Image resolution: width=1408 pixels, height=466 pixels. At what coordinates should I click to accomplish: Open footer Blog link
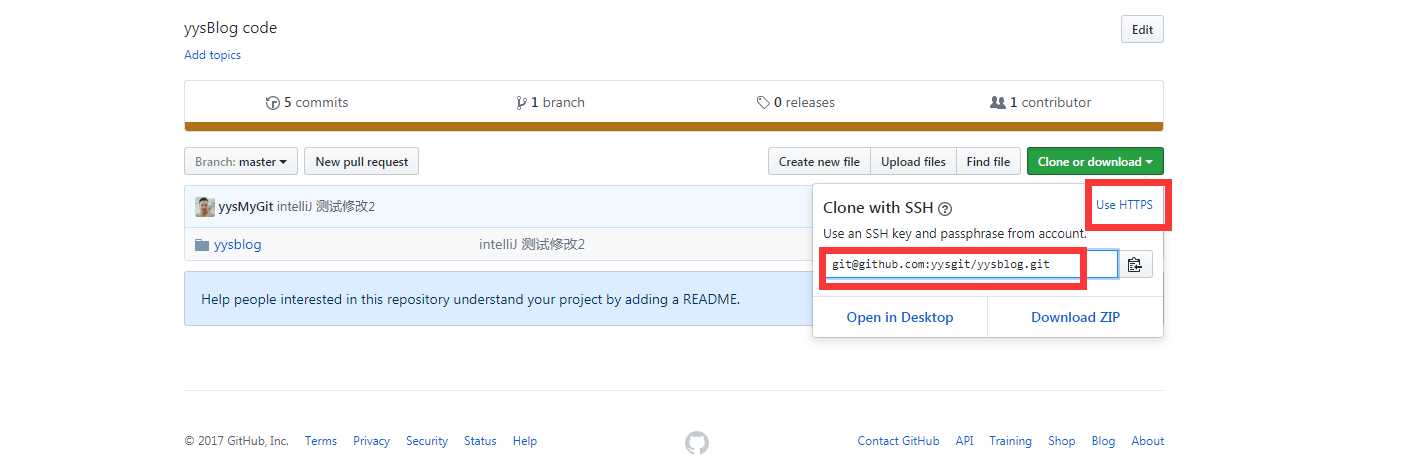coord(1103,441)
